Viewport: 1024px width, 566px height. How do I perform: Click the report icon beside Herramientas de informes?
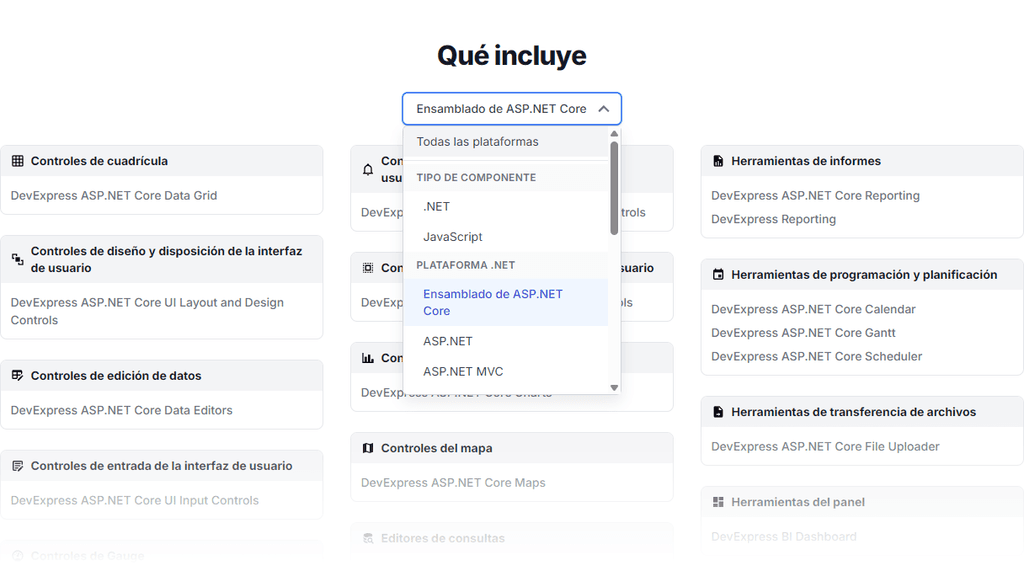tap(718, 161)
